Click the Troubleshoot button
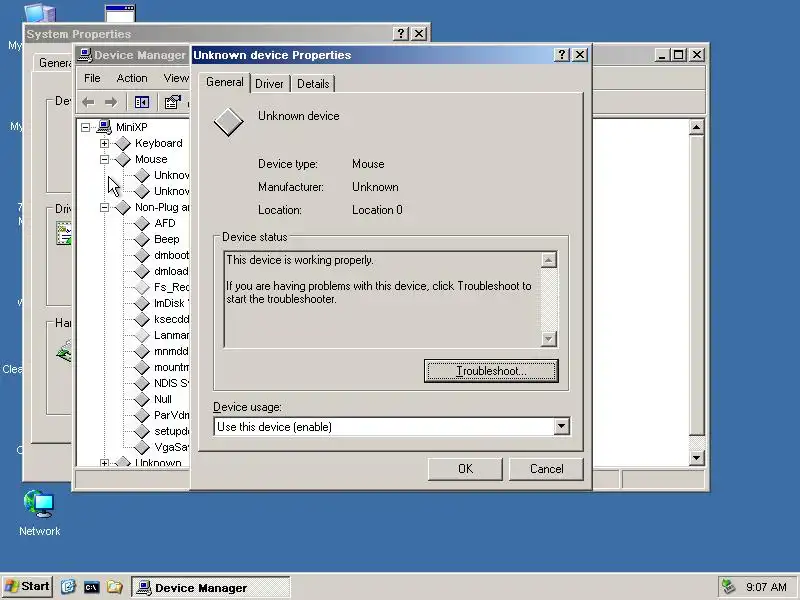This screenshot has height=600, width=800. coord(491,371)
